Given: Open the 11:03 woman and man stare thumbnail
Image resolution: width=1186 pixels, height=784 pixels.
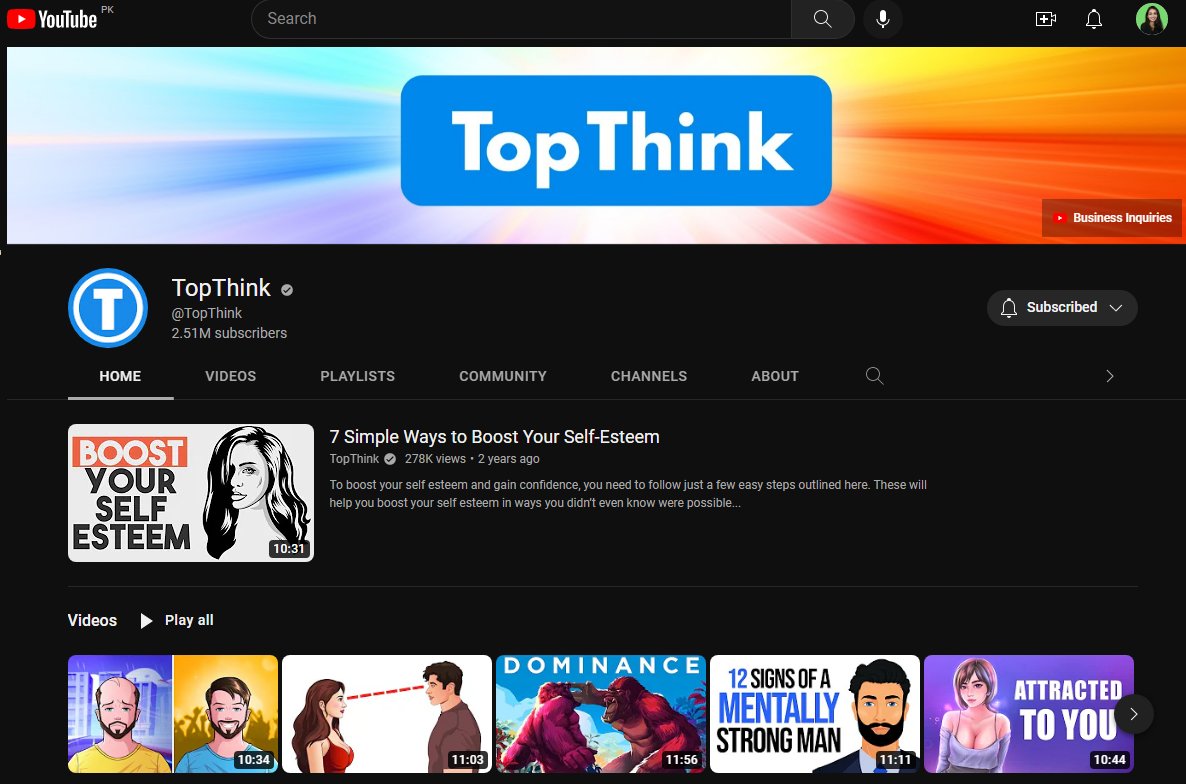Looking at the screenshot, I should [x=387, y=714].
